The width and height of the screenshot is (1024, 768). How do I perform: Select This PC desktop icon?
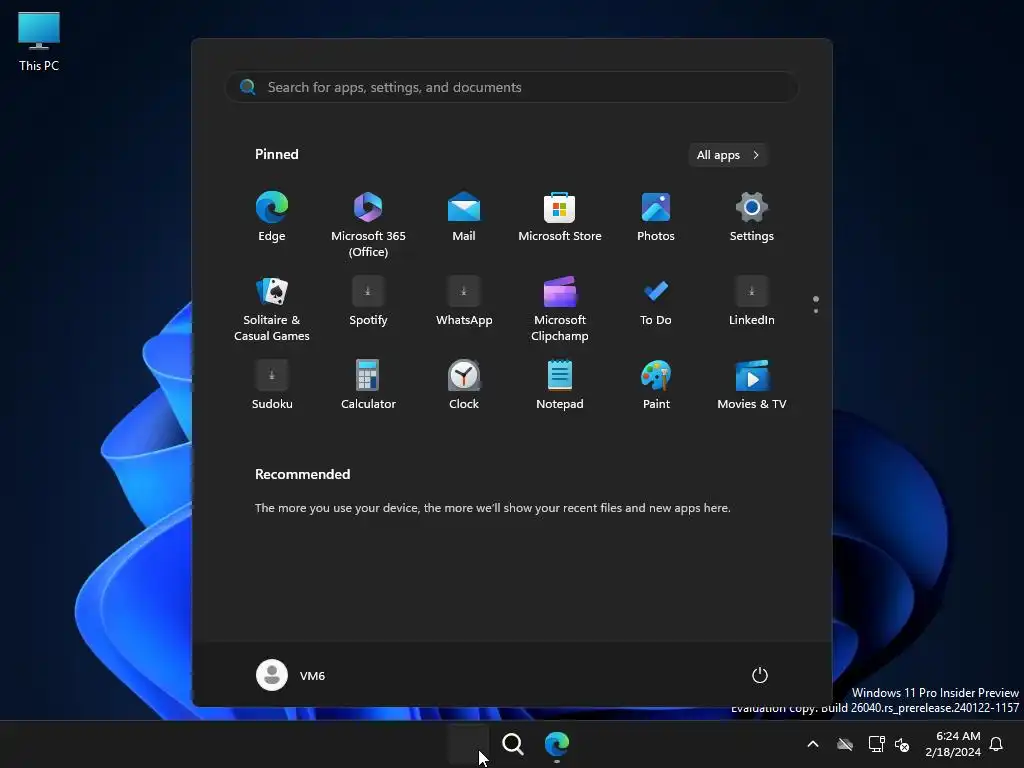tap(39, 42)
